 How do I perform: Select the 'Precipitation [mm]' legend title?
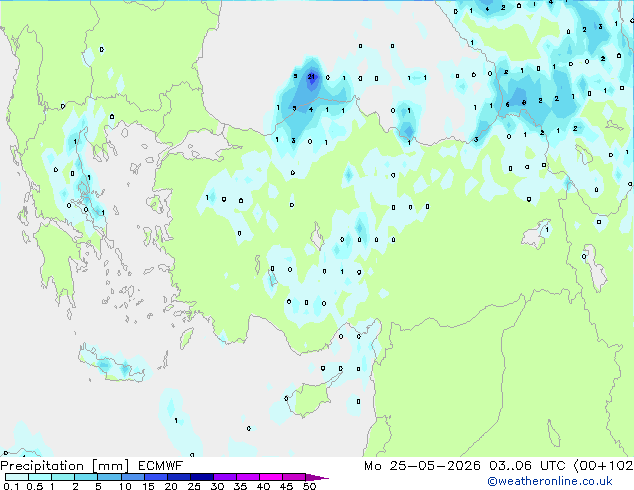pyautogui.click(x=65, y=466)
